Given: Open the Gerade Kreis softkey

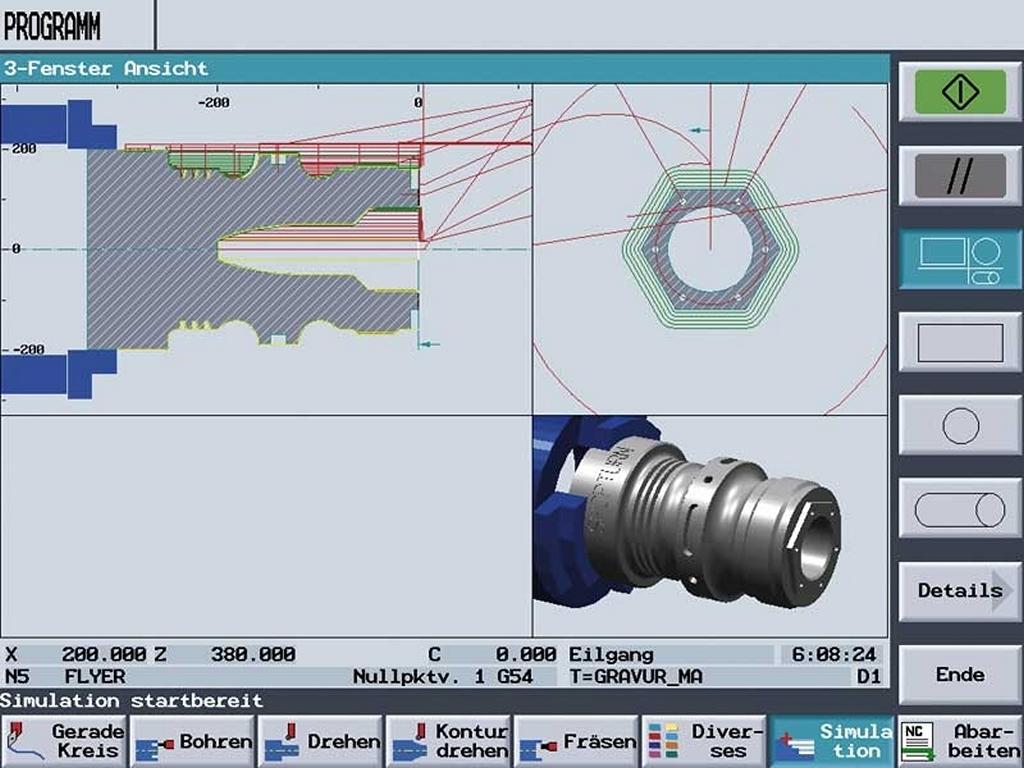Looking at the screenshot, I should tap(65, 741).
